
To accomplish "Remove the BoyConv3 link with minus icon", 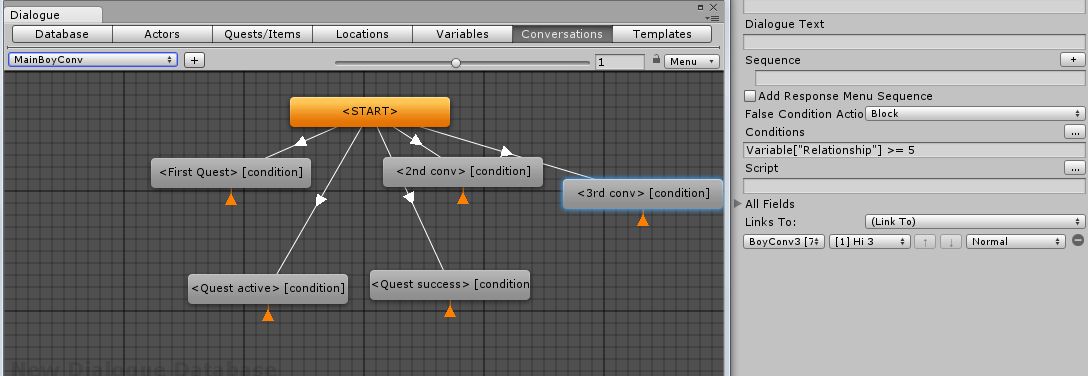I will (x=1078, y=240).
